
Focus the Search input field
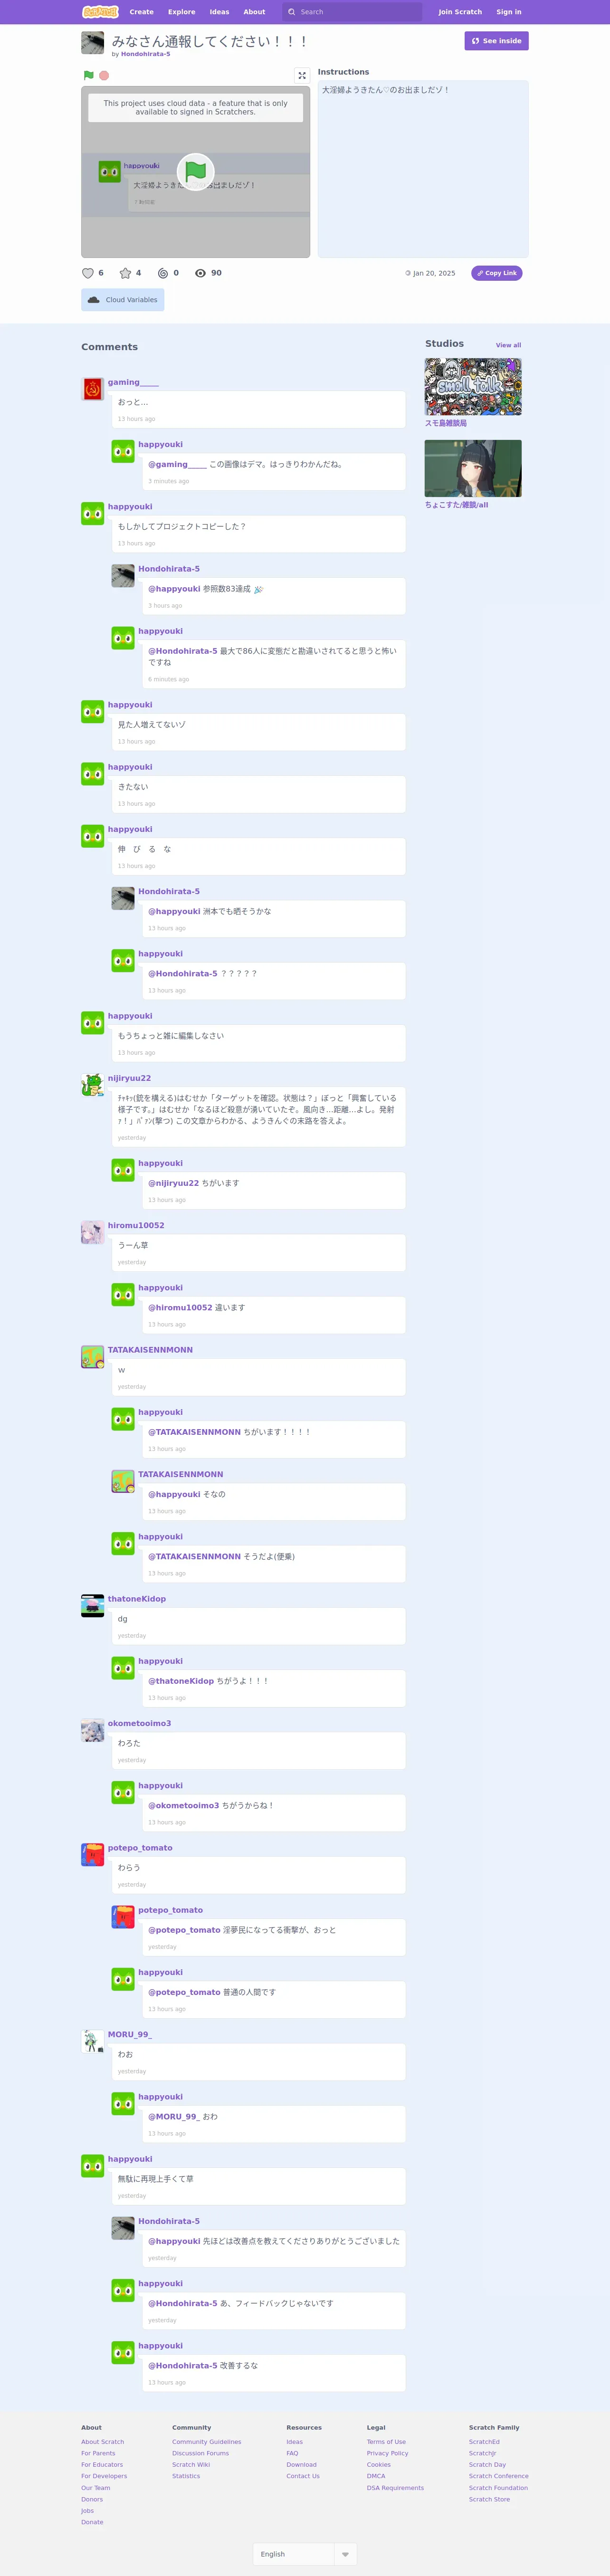352,12
